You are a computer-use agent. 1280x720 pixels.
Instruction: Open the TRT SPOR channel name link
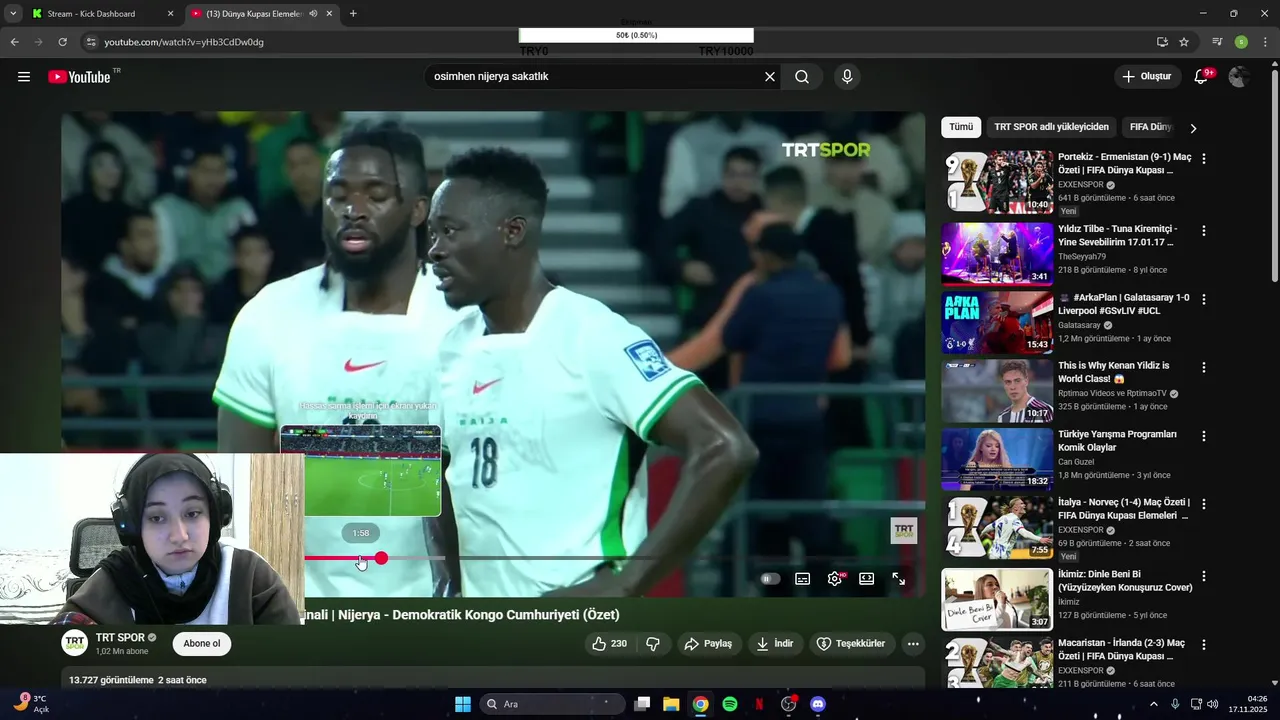[120, 638]
